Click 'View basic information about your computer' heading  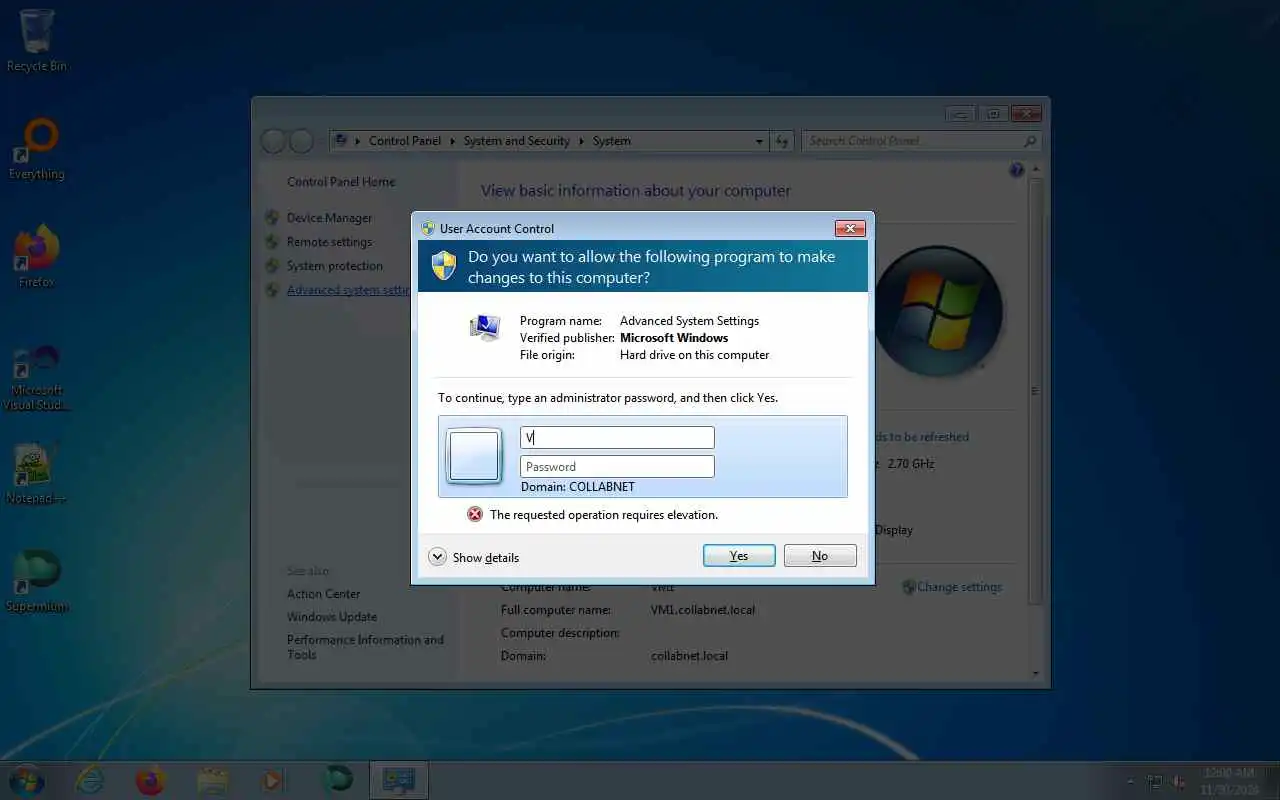click(x=636, y=191)
